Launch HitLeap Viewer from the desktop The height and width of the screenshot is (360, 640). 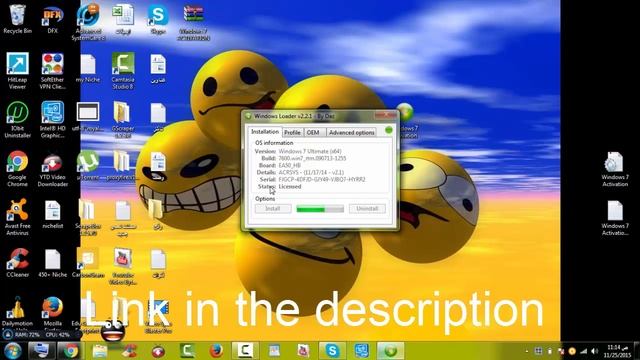(17, 71)
